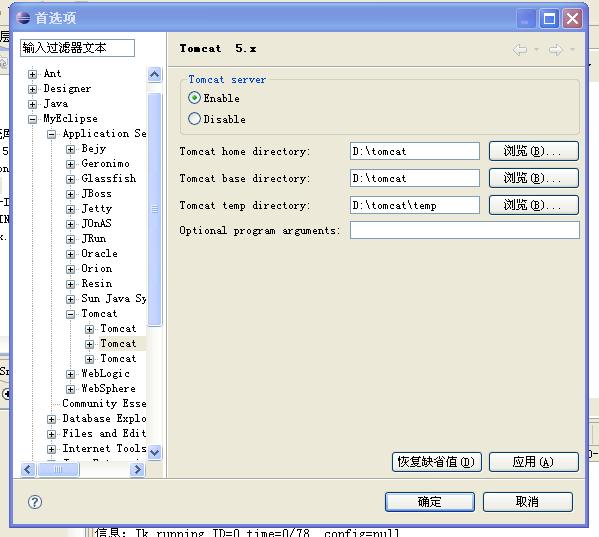
Task: Expand the Orion tree node
Action: pos(70,269)
